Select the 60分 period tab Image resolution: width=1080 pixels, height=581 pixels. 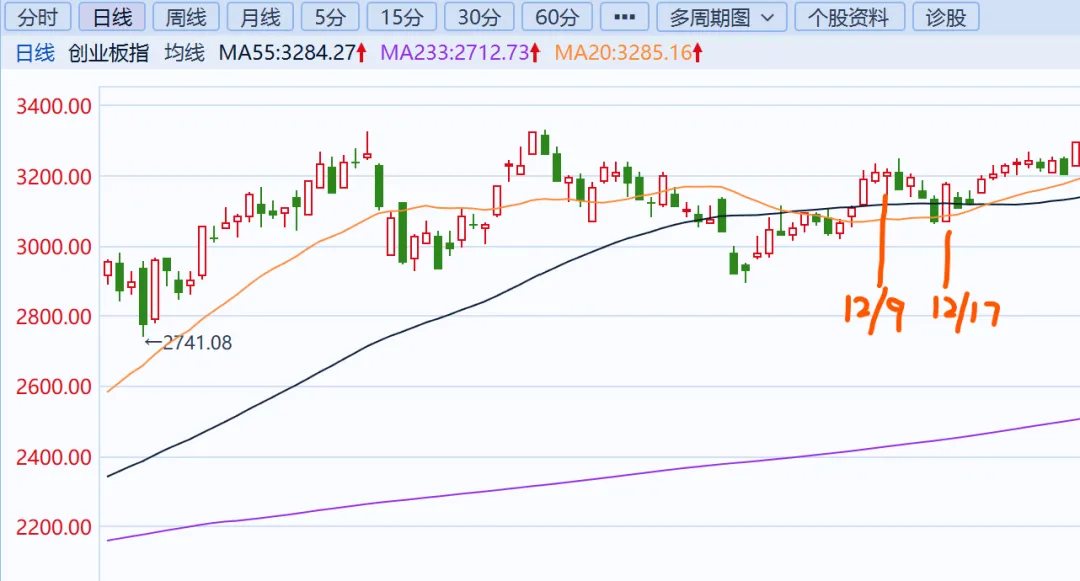[557, 17]
